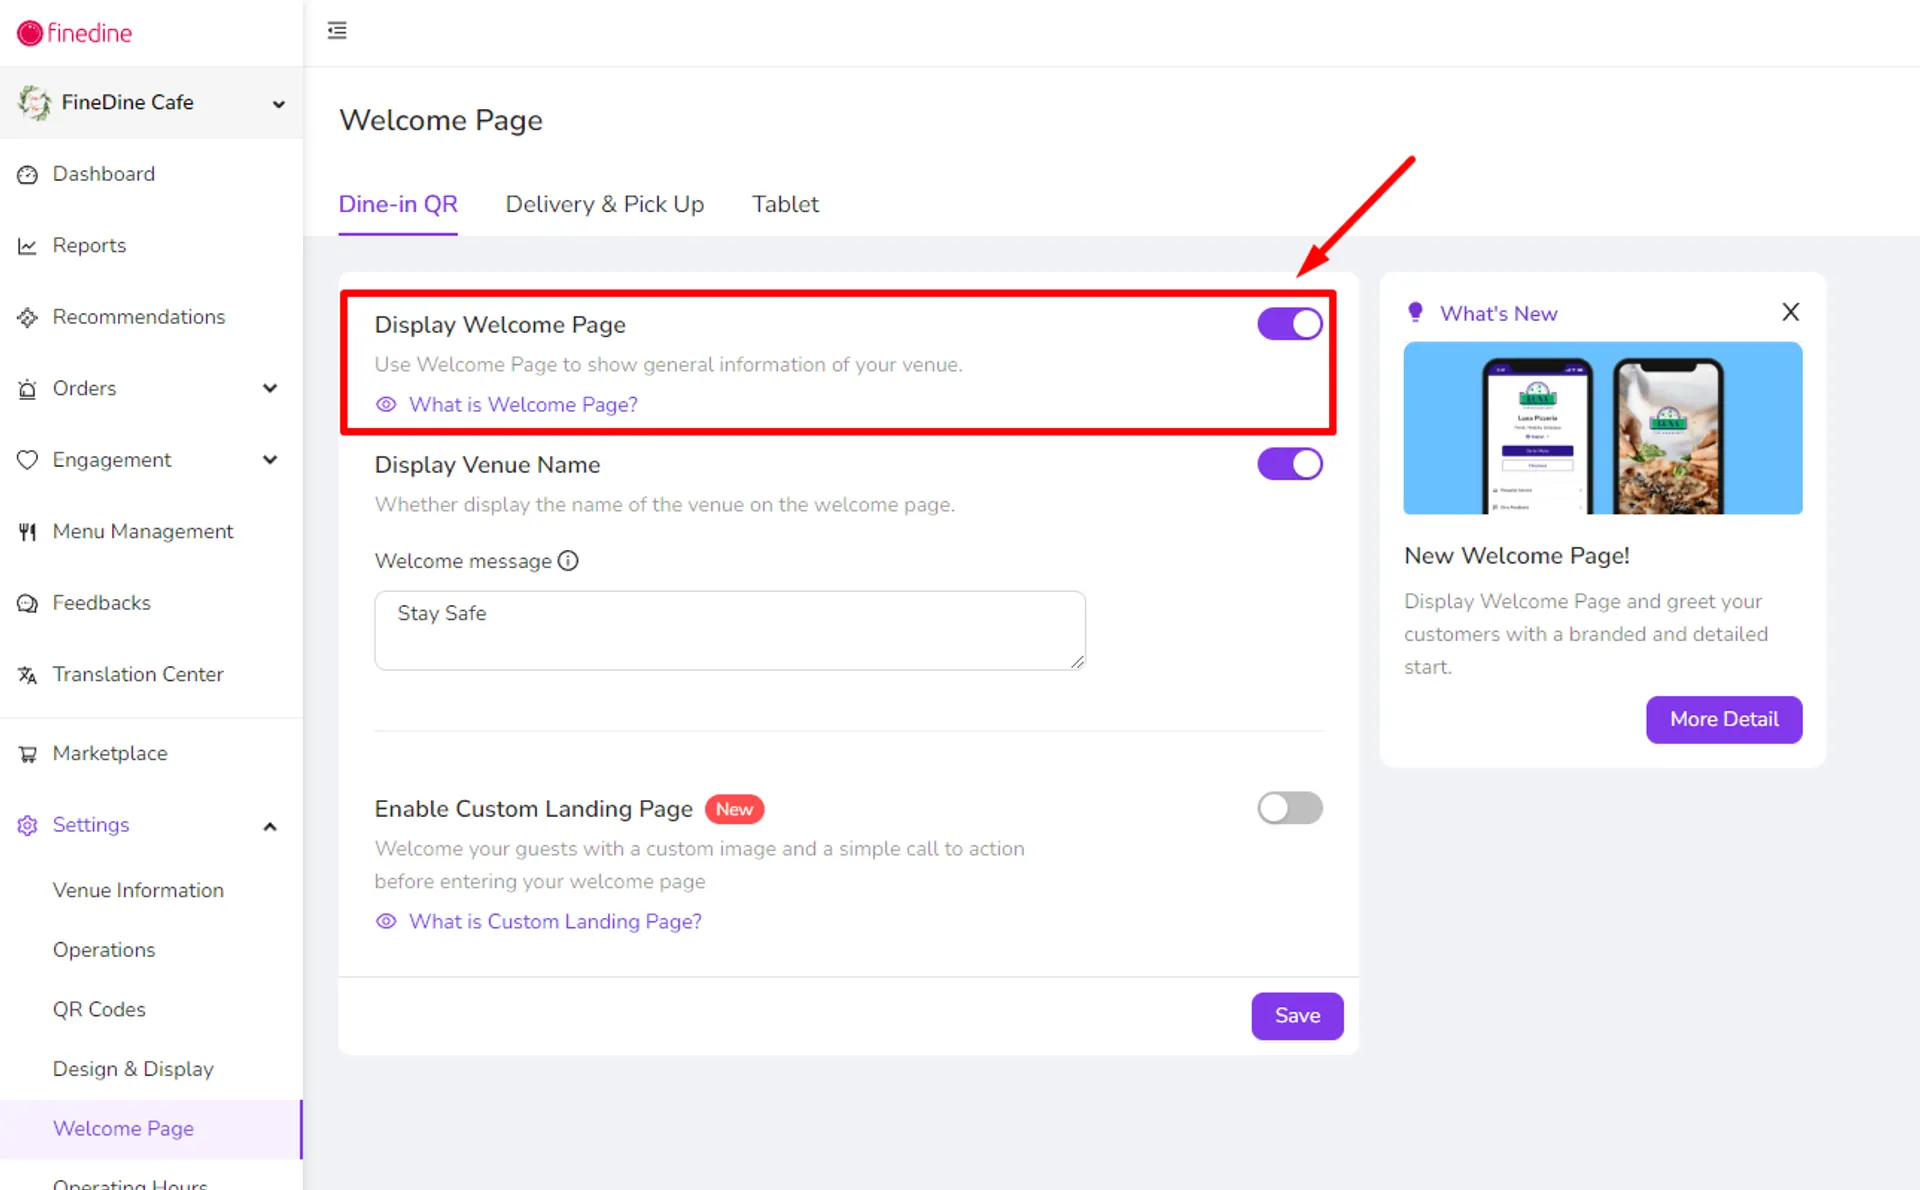Expand the Orders submenu chevron
The height and width of the screenshot is (1190, 1920).
click(270, 388)
